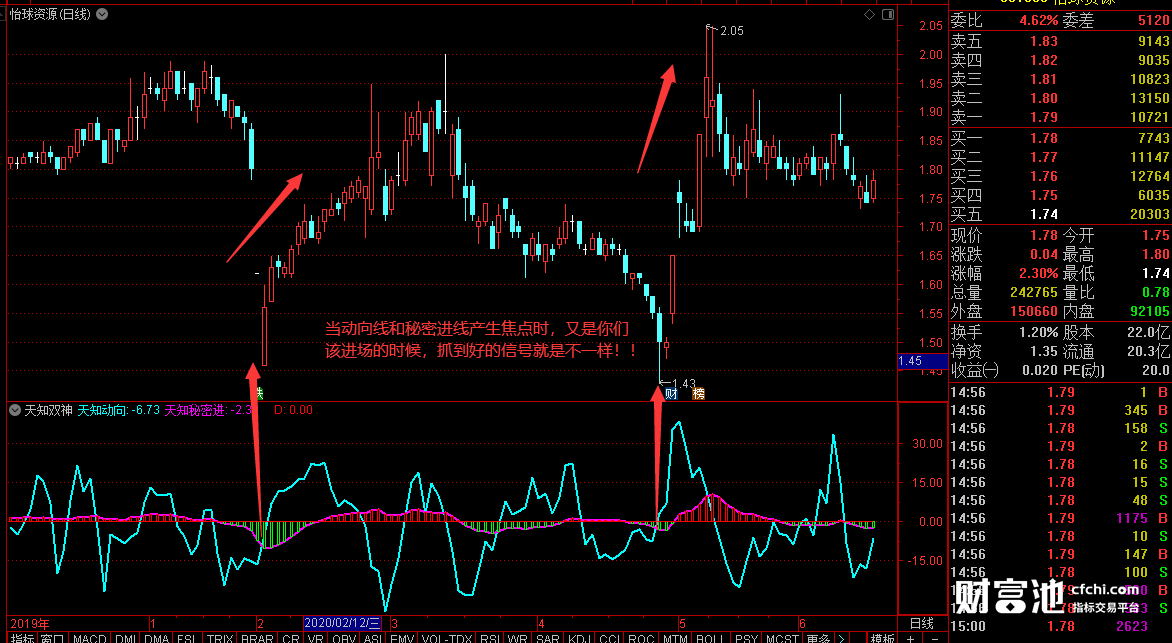
Task: Select the 卖三 row at price 1.81
Action: (x=1060, y=79)
